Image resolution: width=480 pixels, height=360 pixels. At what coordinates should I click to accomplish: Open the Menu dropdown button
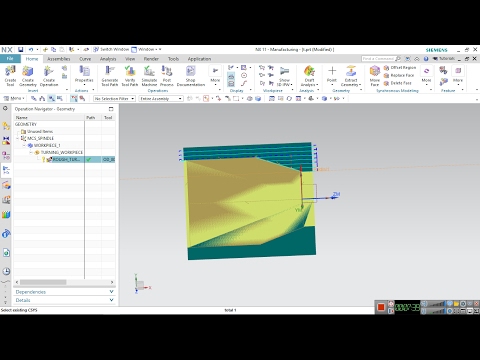tap(14, 98)
